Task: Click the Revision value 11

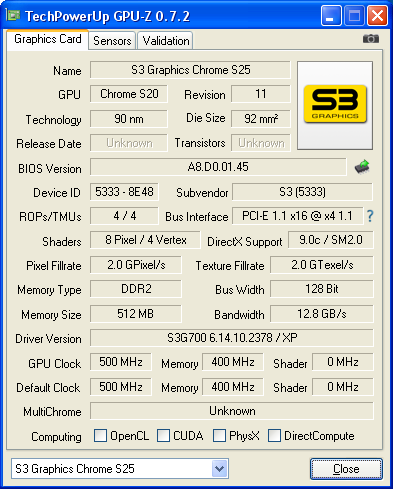Action: tap(261, 94)
